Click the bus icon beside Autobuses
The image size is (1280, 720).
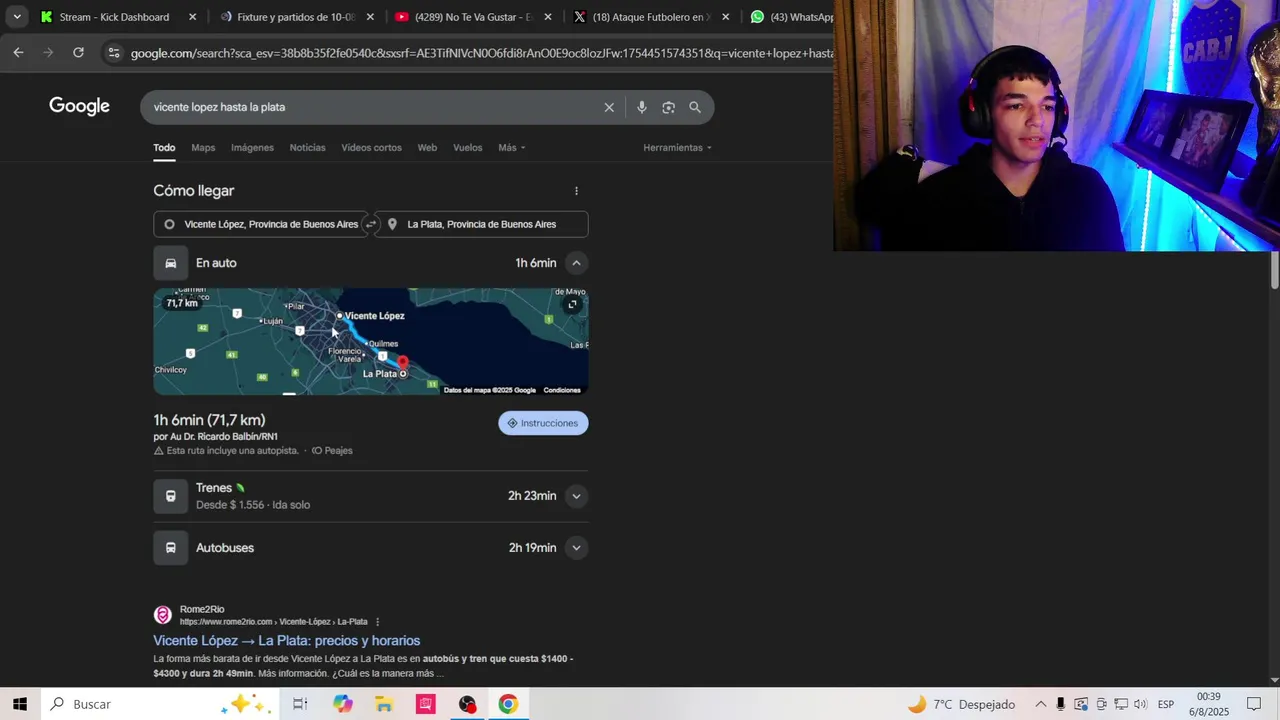click(171, 548)
